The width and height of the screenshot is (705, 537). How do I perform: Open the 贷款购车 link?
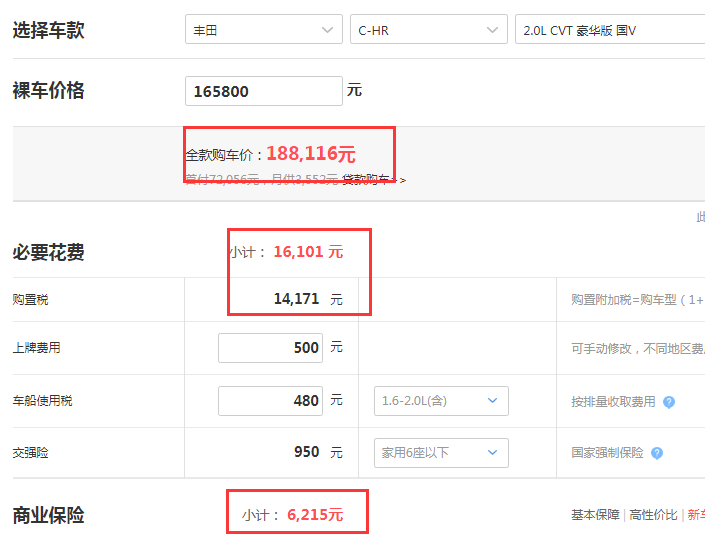374,180
